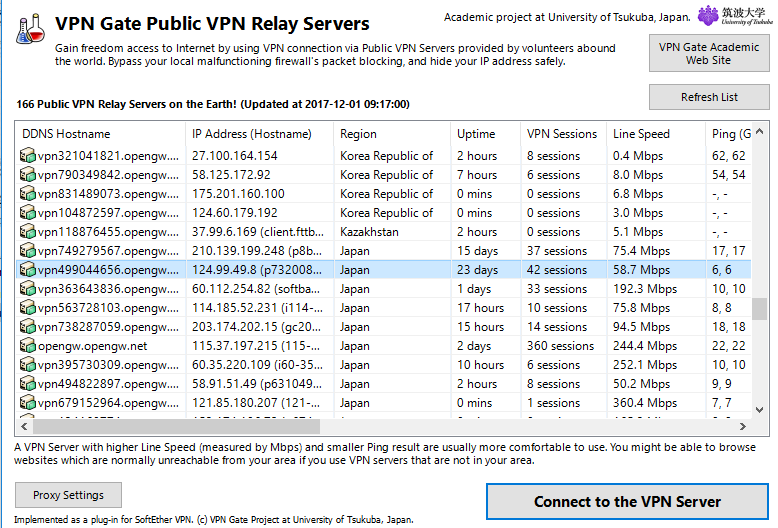Sort by Region column header
This screenshot has width=778, height=528.
(392, 134)
